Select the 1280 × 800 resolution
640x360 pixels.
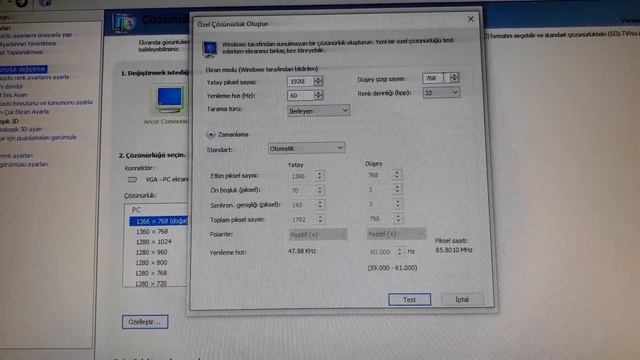(x=151, y=262)
